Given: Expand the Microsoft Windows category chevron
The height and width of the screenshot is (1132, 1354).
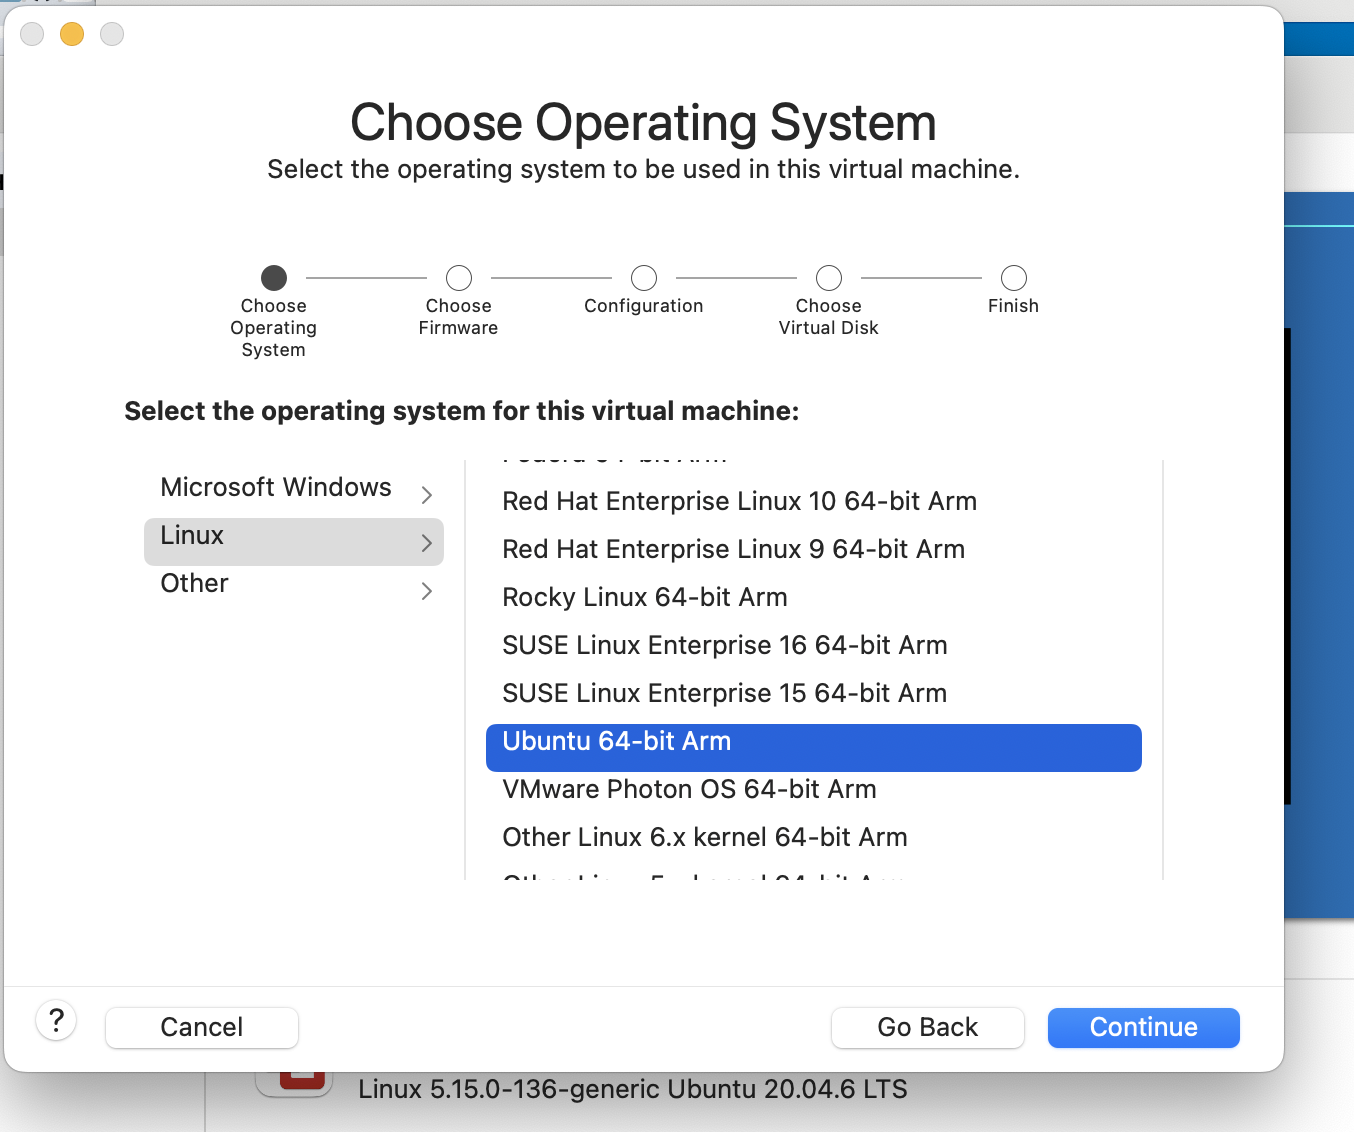Looking at the screenshot, I should (427, 495).
